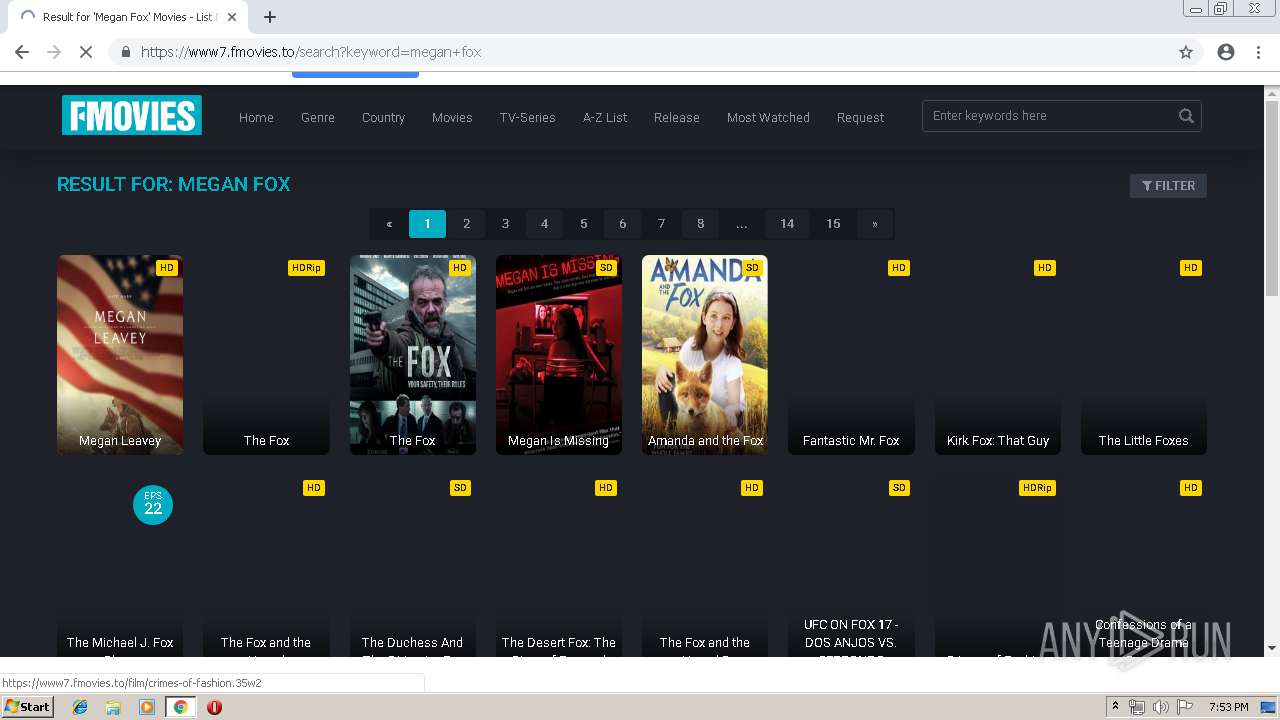Open the Filter options
1280x720 pixels.
click(x=1168, y=185)
